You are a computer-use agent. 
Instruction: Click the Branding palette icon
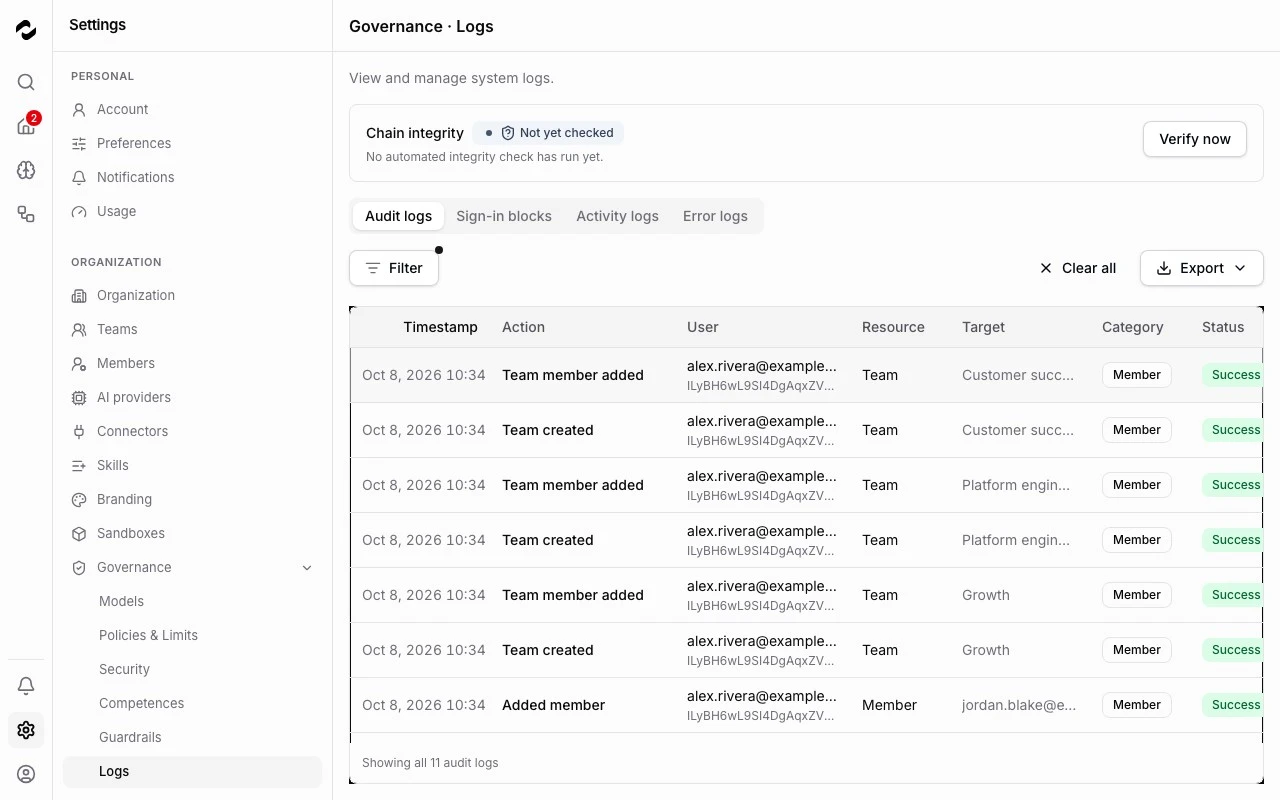(x=79, y=500)
